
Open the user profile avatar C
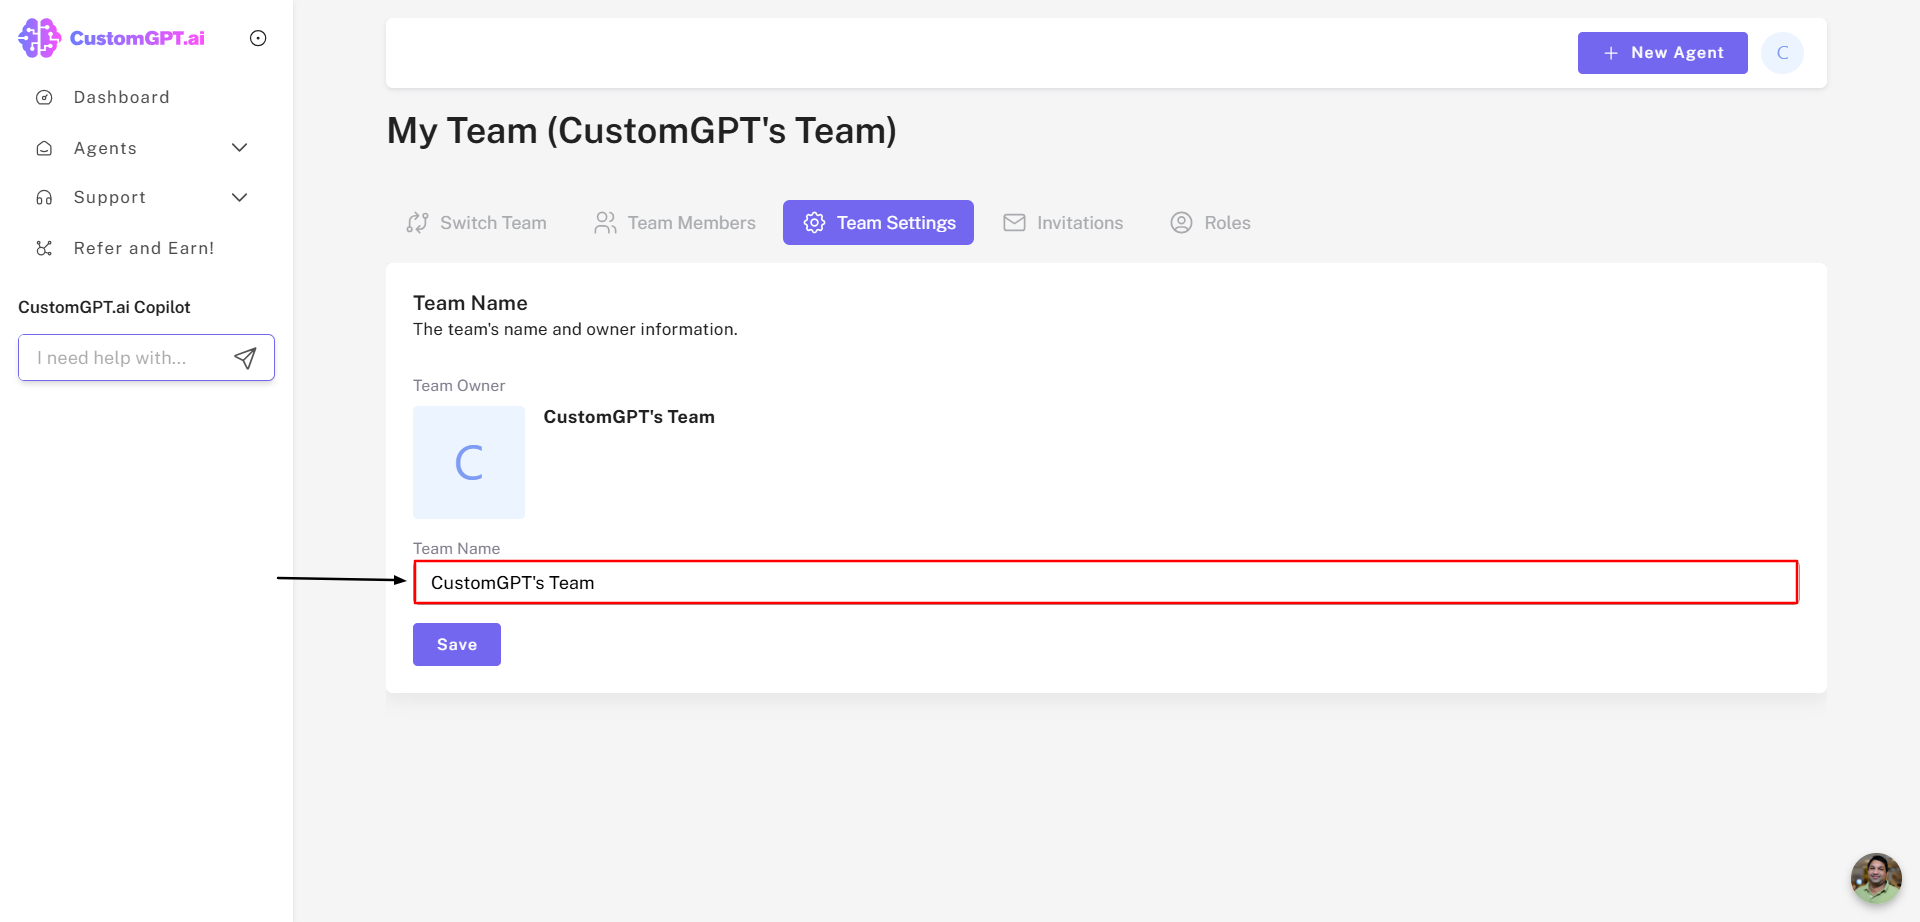coord(1782,53)
